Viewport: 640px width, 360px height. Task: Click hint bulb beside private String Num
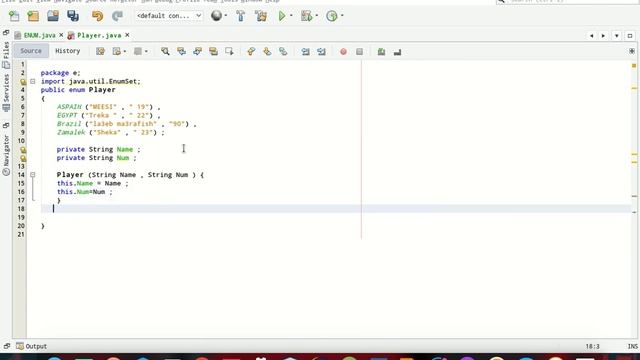coord(23,158)
